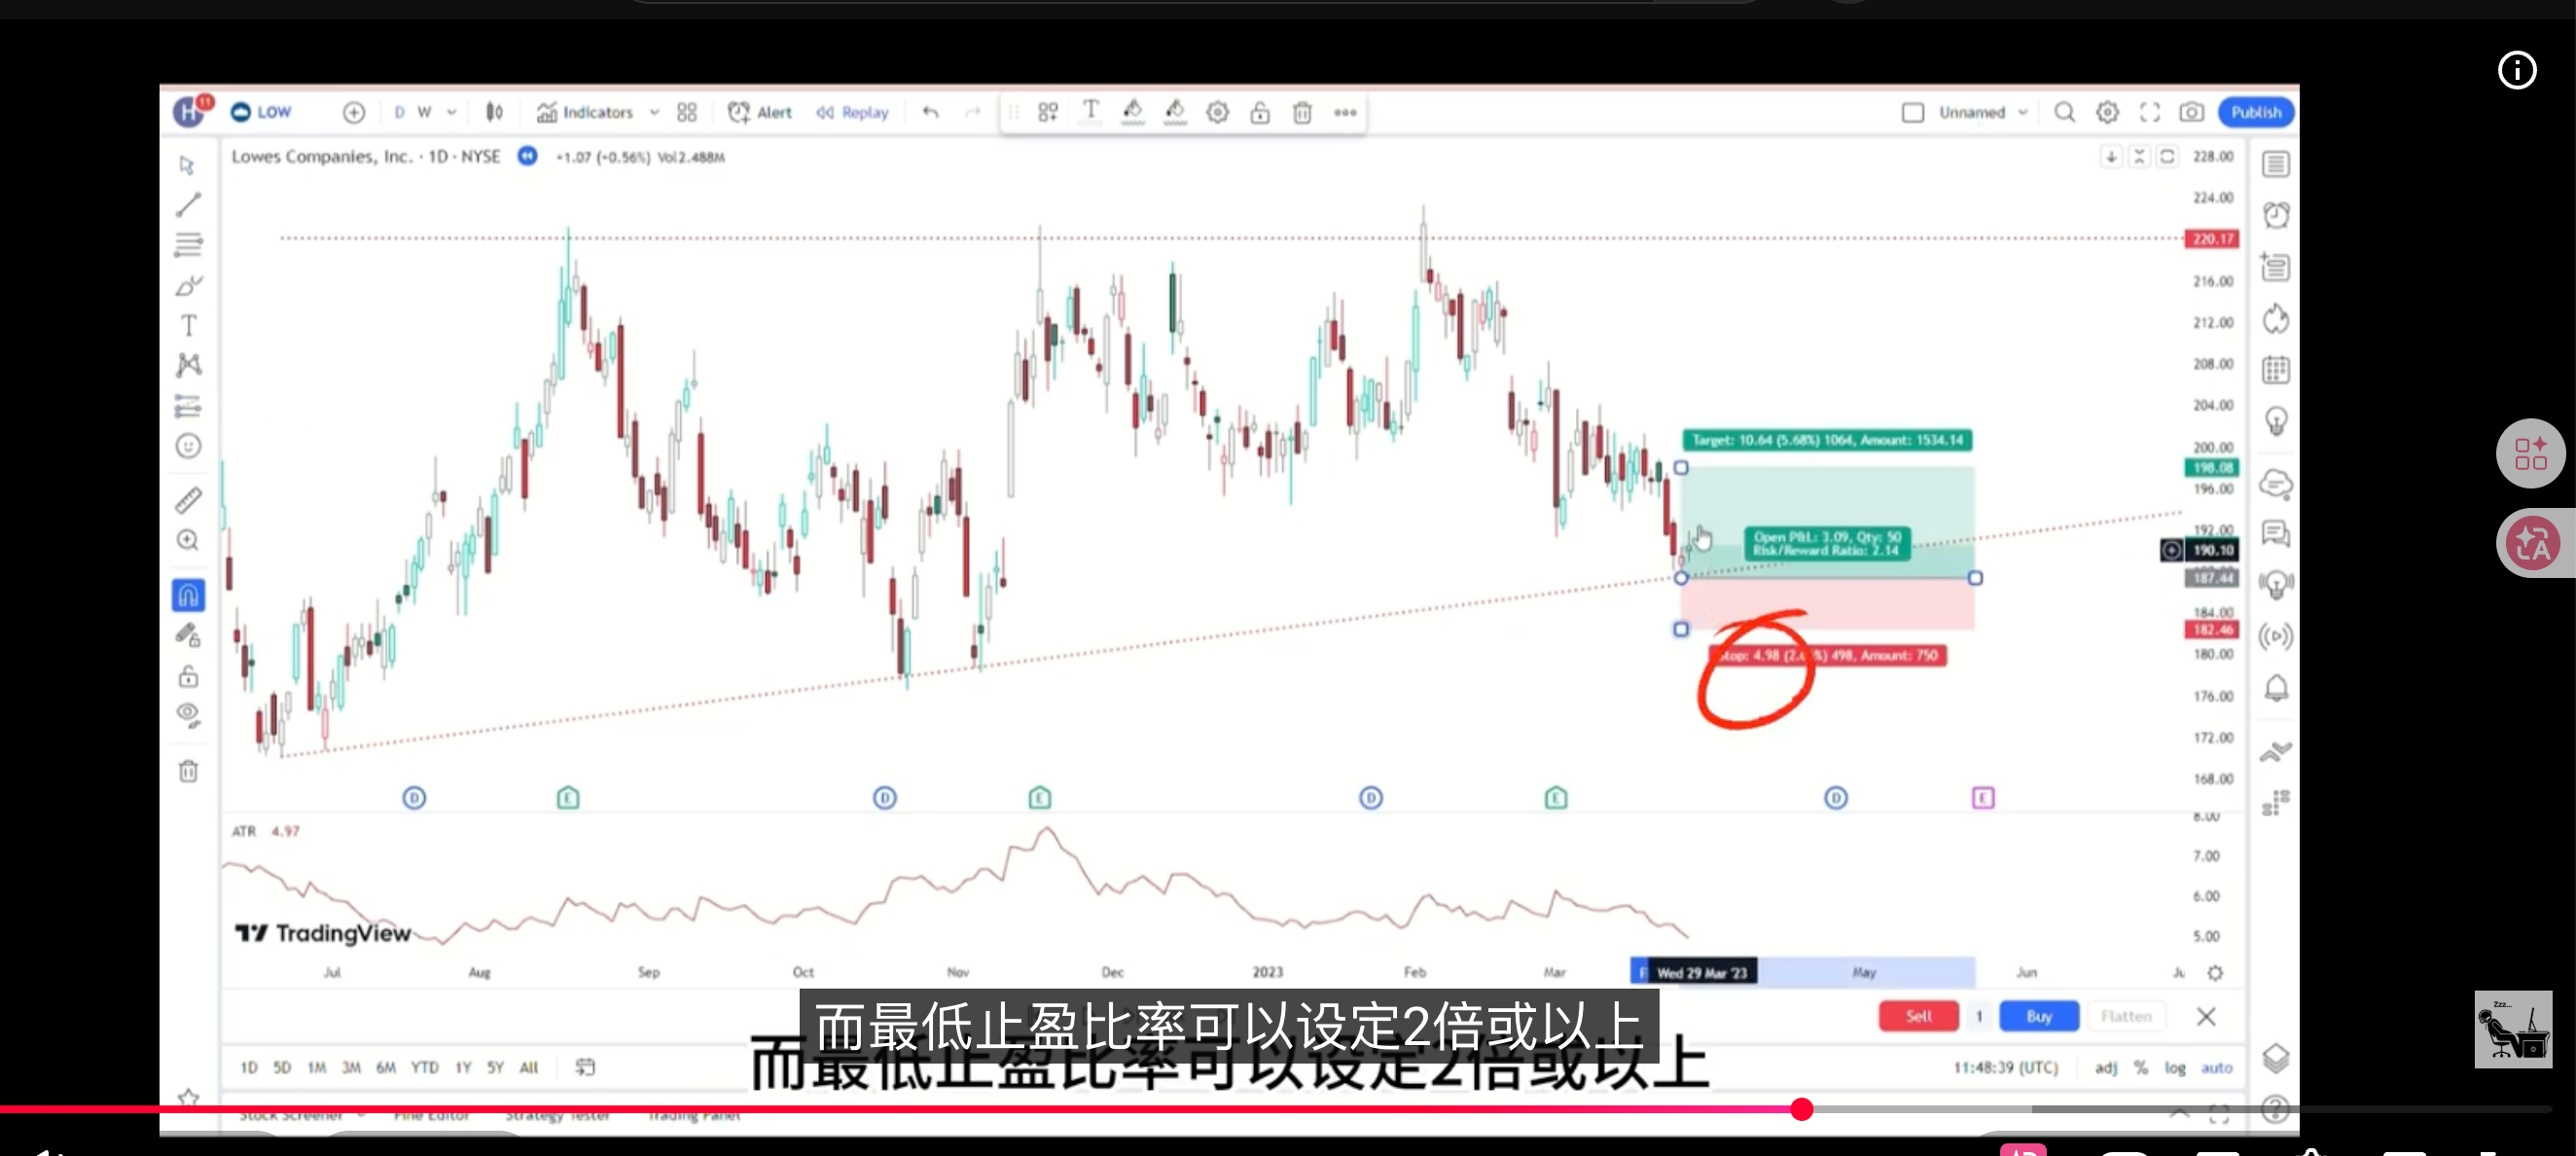The image size is (2576, 1156).
Task: Take a chart snapshot with the camera icon
Action: (x=2191, y=113)
